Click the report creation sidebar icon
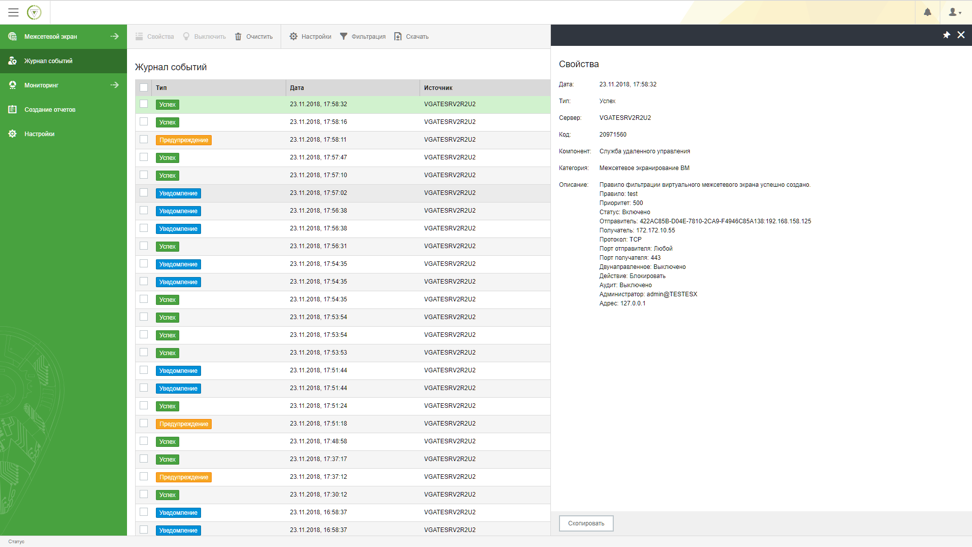972x547 pixels. 12,109
